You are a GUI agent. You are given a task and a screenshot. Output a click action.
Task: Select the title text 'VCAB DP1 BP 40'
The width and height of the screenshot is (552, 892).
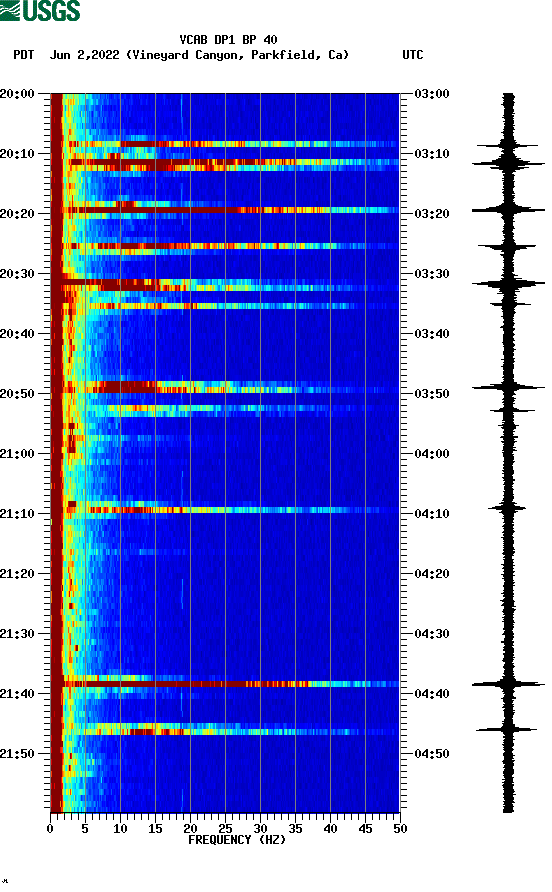[x=228, y=40]
